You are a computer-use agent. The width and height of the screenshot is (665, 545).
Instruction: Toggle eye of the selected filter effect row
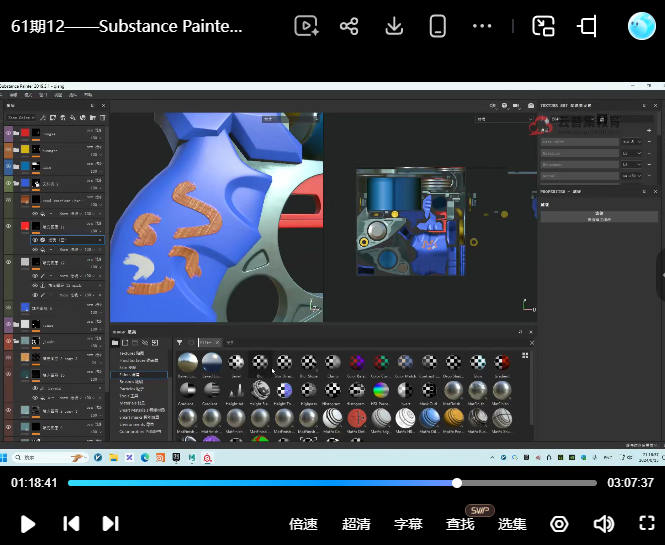(x=36, y=240)
